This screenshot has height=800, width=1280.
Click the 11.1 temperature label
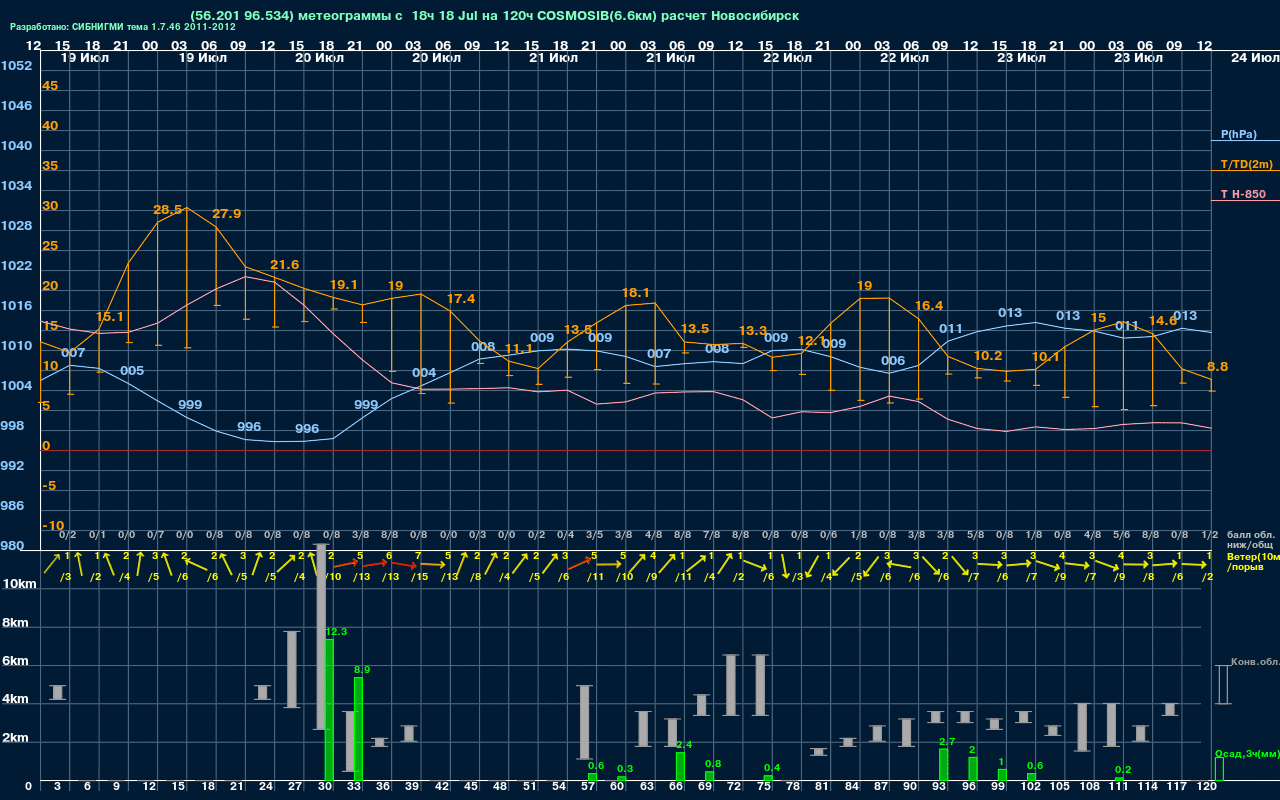(519, 349)
